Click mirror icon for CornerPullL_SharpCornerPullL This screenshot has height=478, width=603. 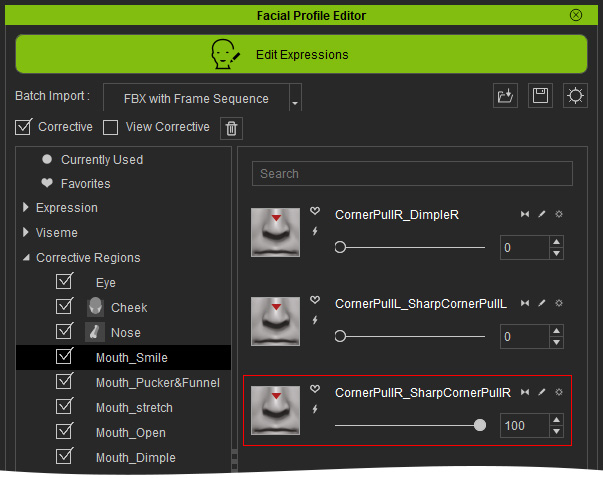(x=525, y=303)
